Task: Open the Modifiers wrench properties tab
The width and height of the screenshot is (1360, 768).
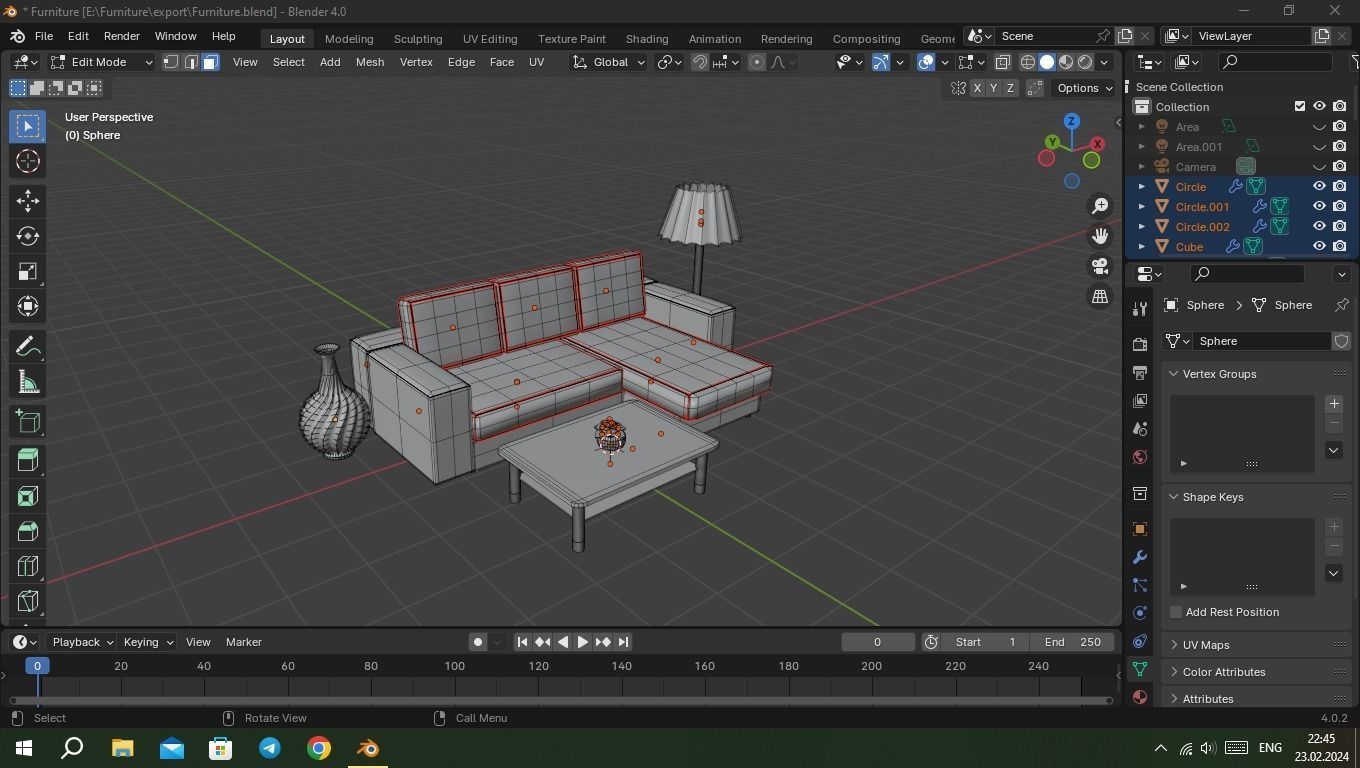Action: point(1139,557)
